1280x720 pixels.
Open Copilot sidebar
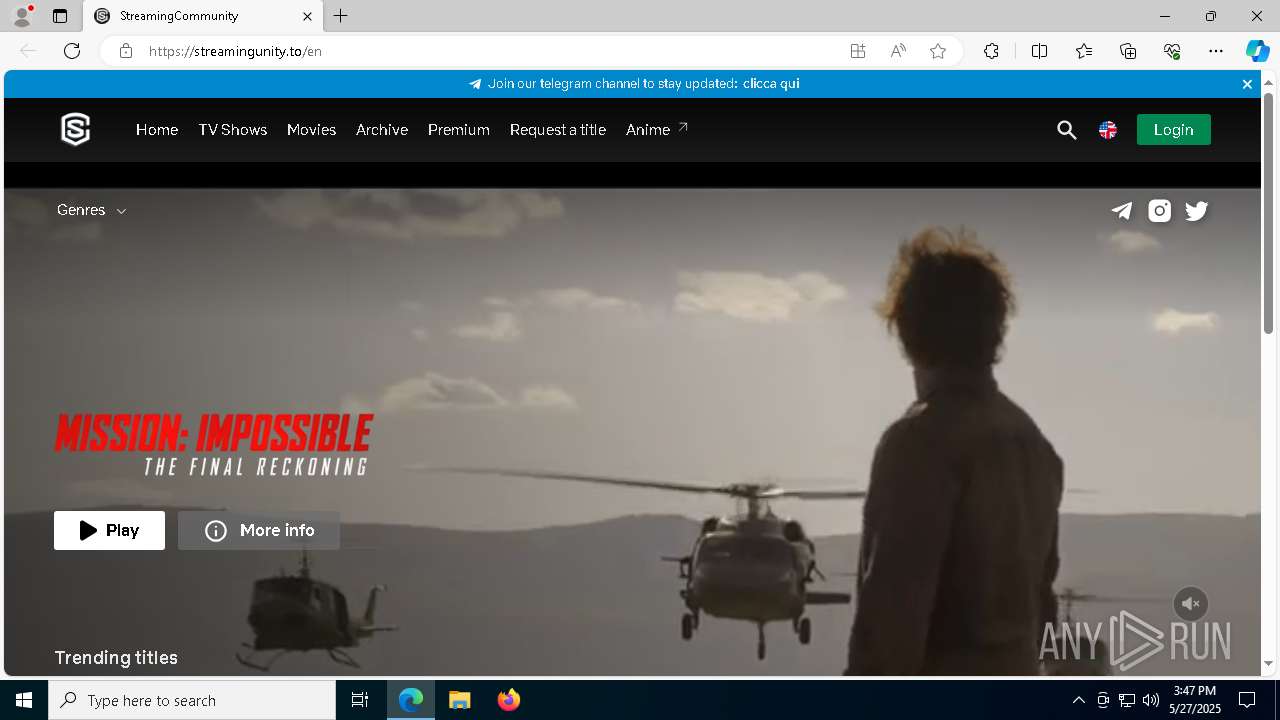click(1257, 51)
